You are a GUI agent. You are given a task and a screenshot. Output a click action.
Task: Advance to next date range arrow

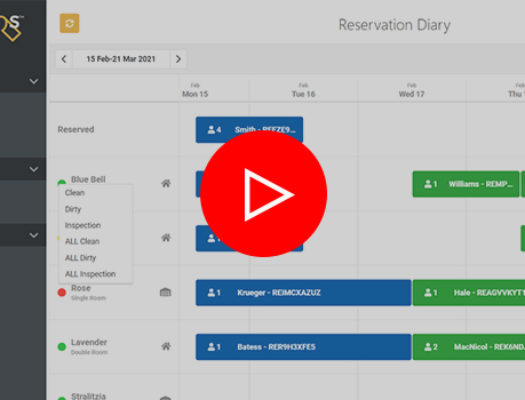pyautogui.click(x=178, y=59)
